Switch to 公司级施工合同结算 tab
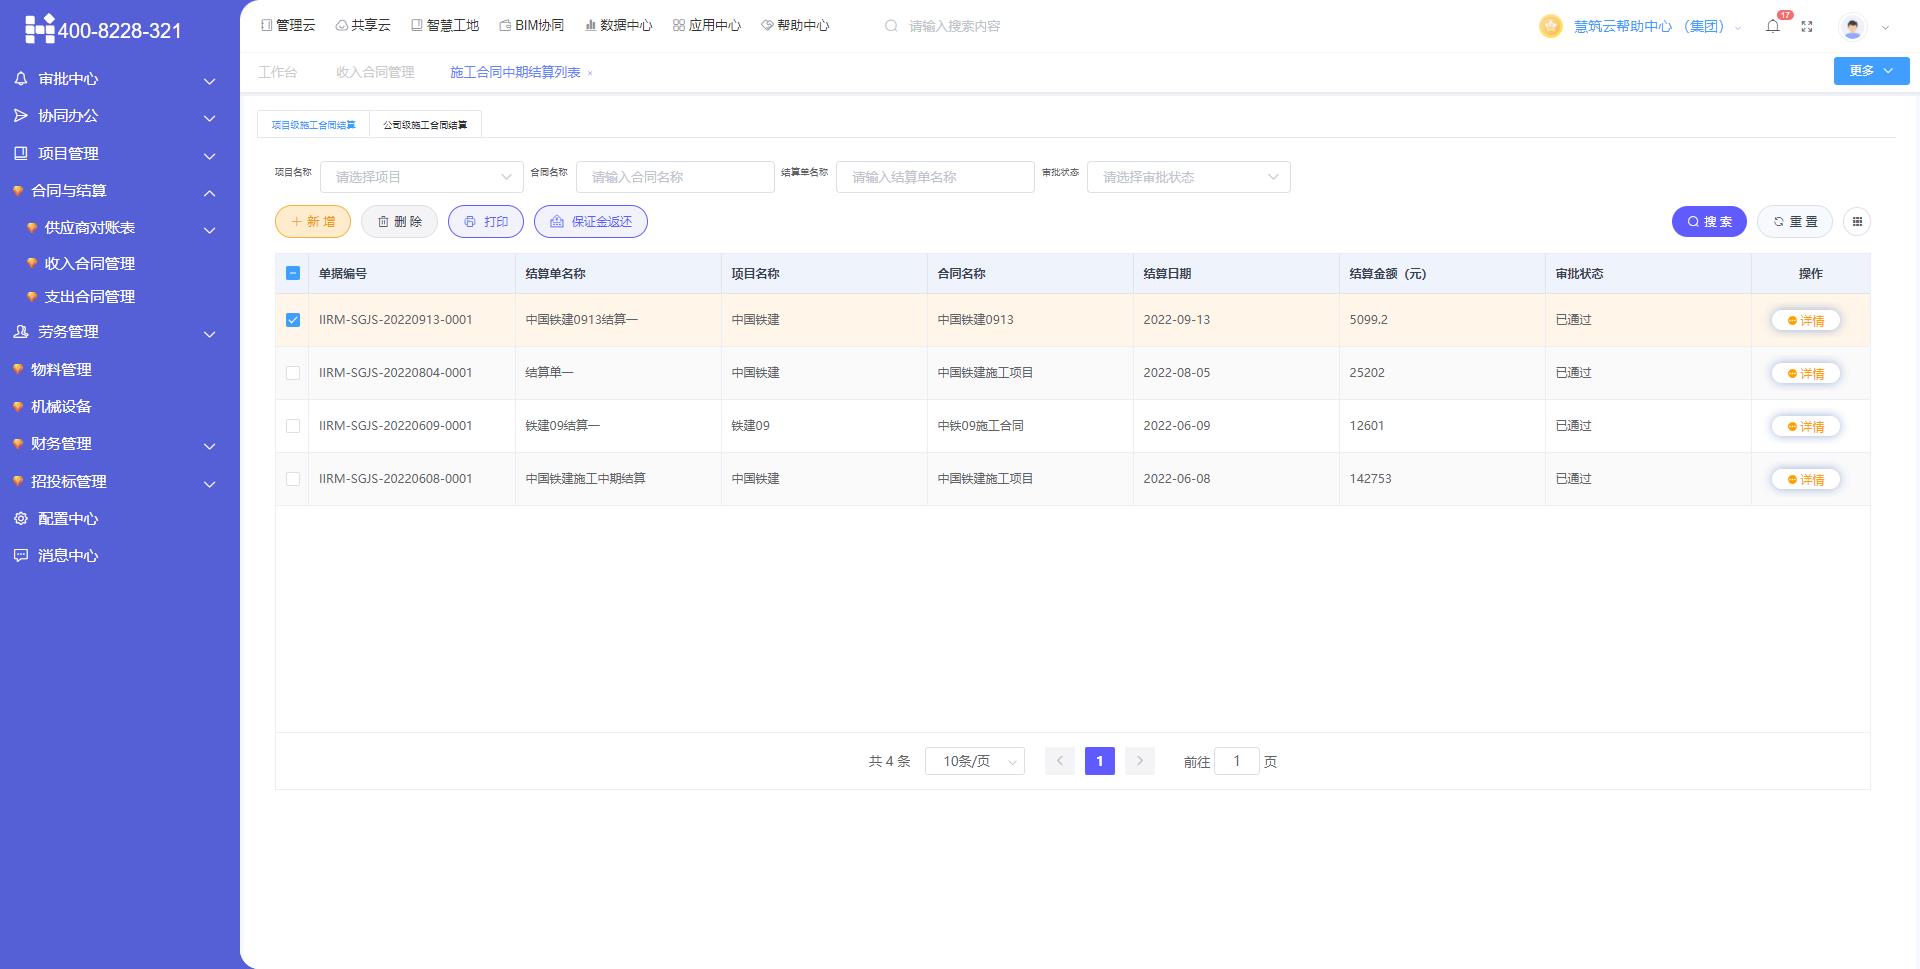 coord(425,125)
